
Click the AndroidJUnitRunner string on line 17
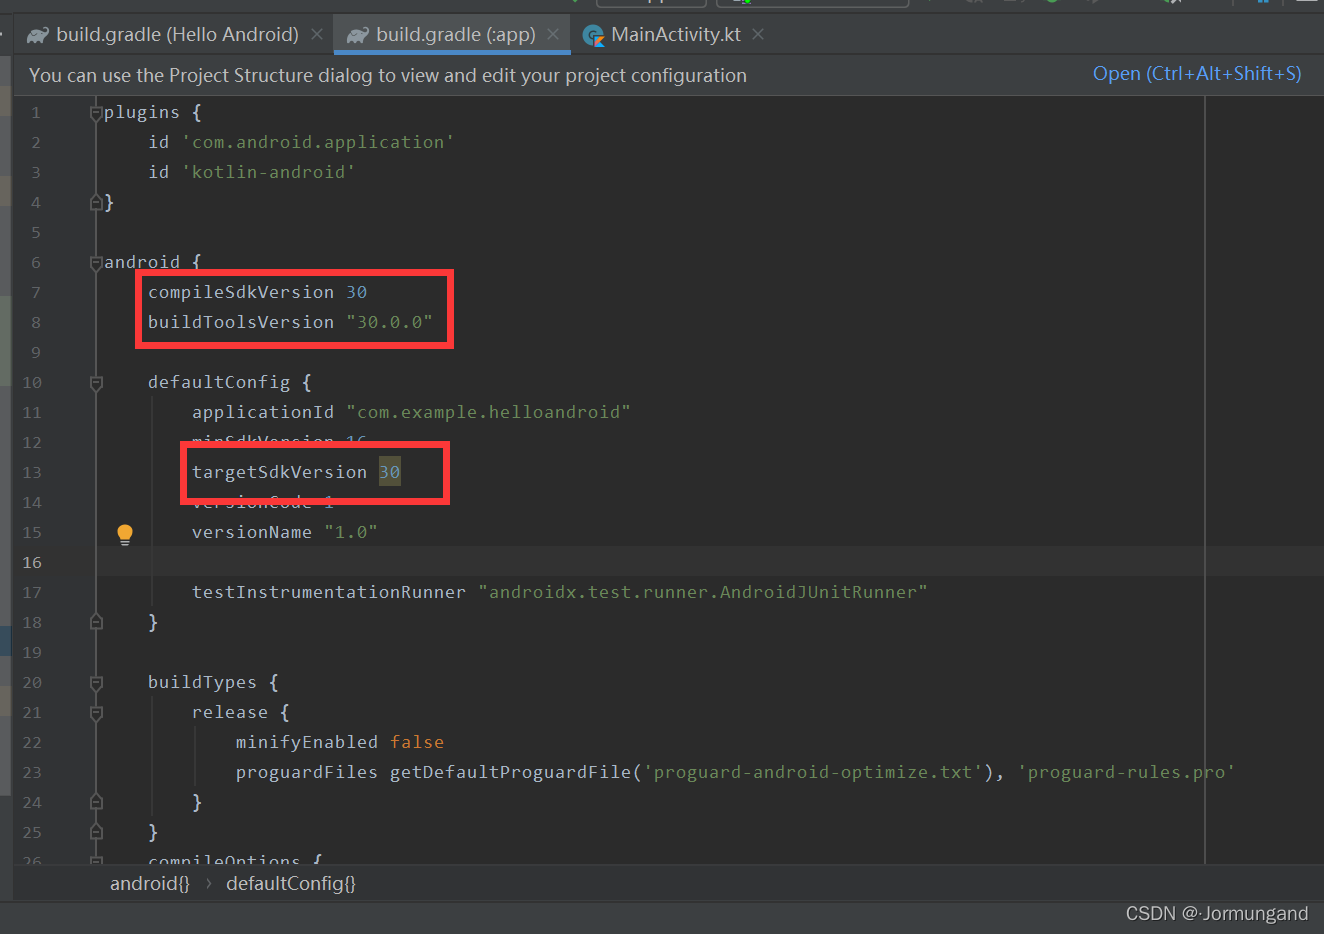point(703,592)
